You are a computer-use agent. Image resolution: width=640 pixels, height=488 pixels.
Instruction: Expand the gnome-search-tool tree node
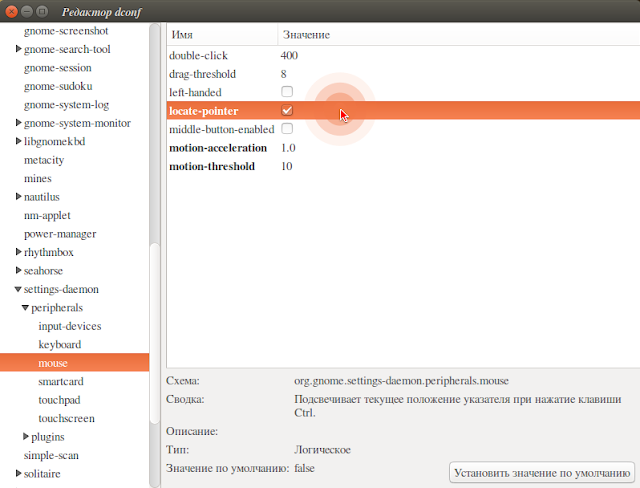(18, 49)
